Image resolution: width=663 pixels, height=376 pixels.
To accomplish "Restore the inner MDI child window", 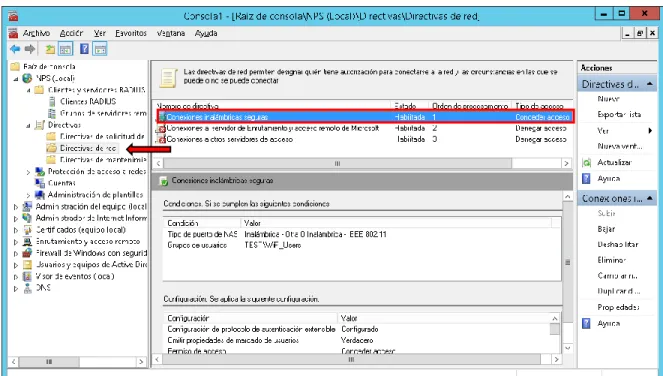I will 640,33.
